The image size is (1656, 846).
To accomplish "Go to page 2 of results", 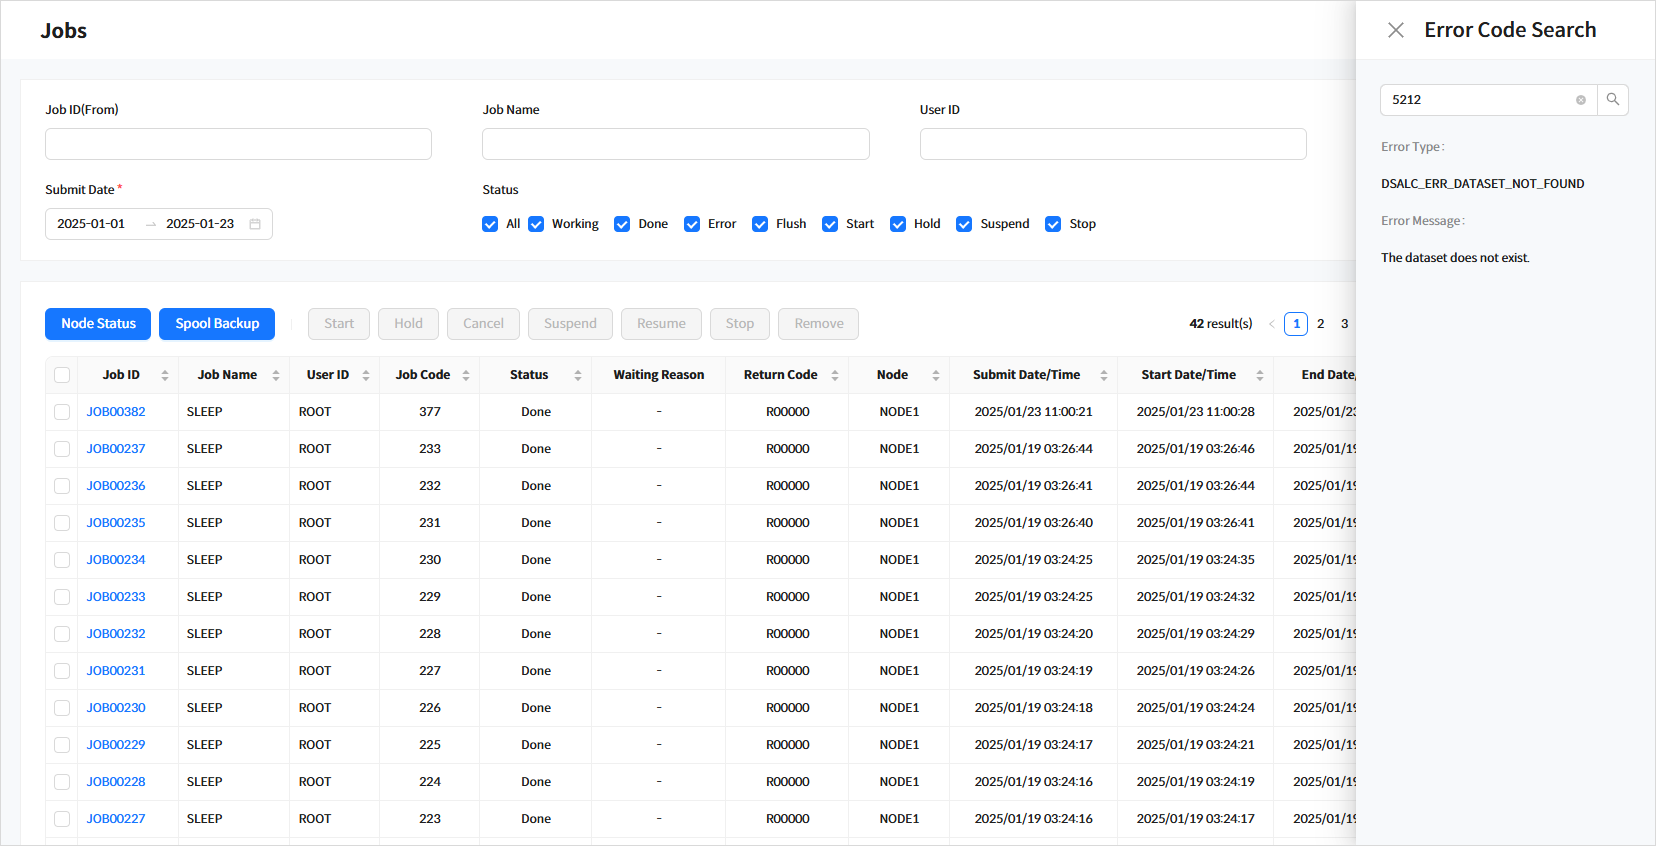I will (x=1320, y=324).
